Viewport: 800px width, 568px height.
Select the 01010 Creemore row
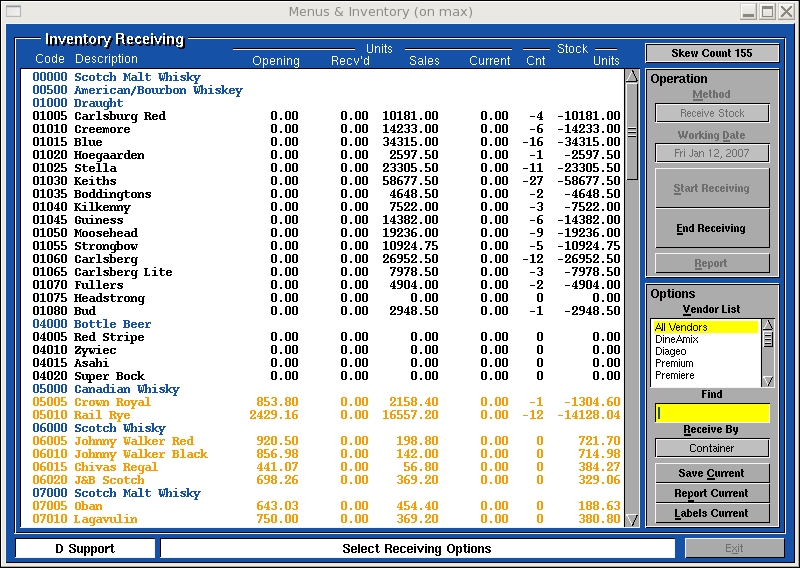322,129
